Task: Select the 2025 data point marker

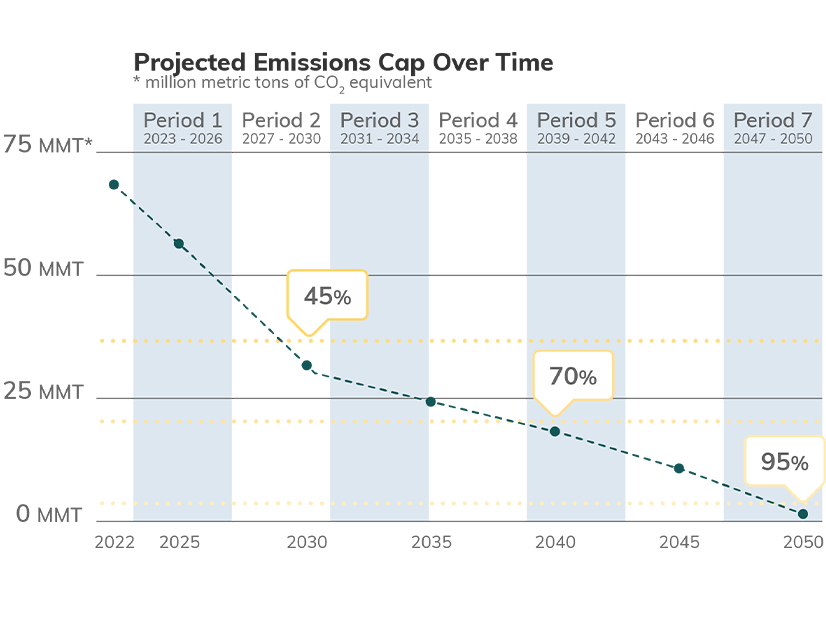Action: tap(179, 243)
